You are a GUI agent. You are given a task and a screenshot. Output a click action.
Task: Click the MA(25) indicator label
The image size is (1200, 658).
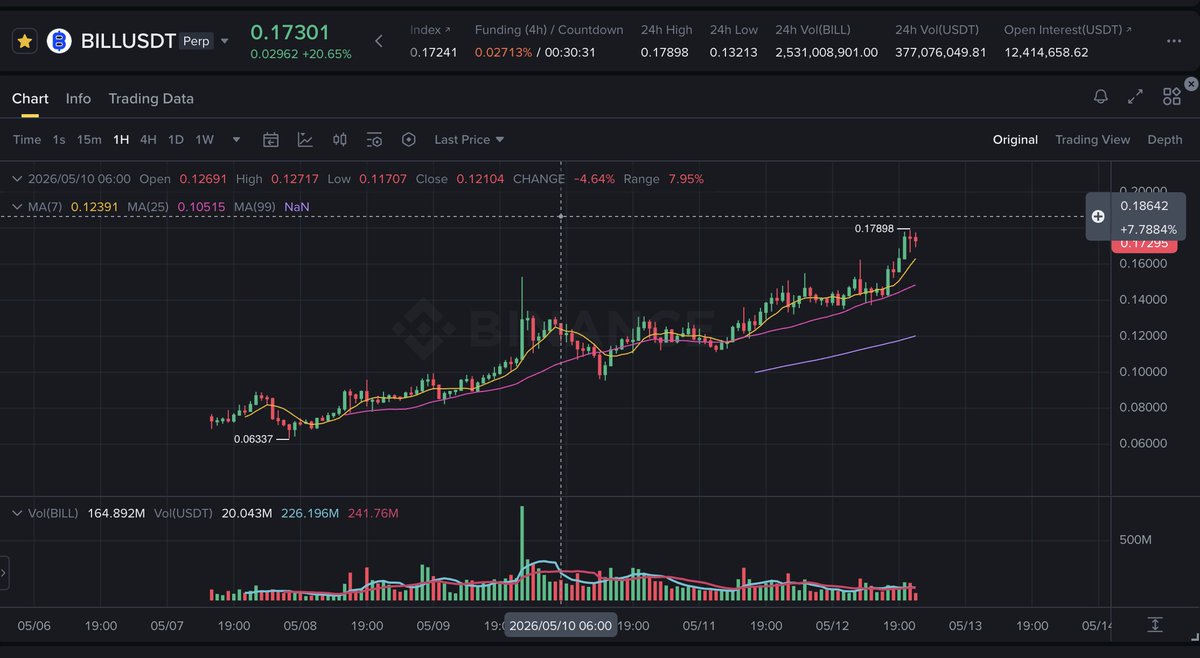click(x=148, y=206)
